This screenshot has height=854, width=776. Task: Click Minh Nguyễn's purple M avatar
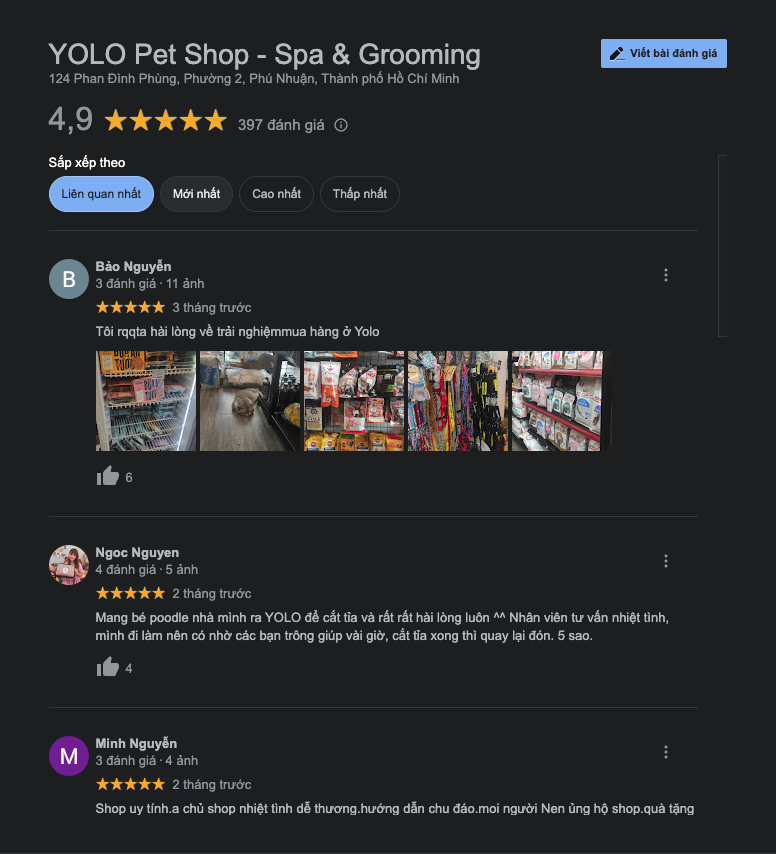(69, 756)
